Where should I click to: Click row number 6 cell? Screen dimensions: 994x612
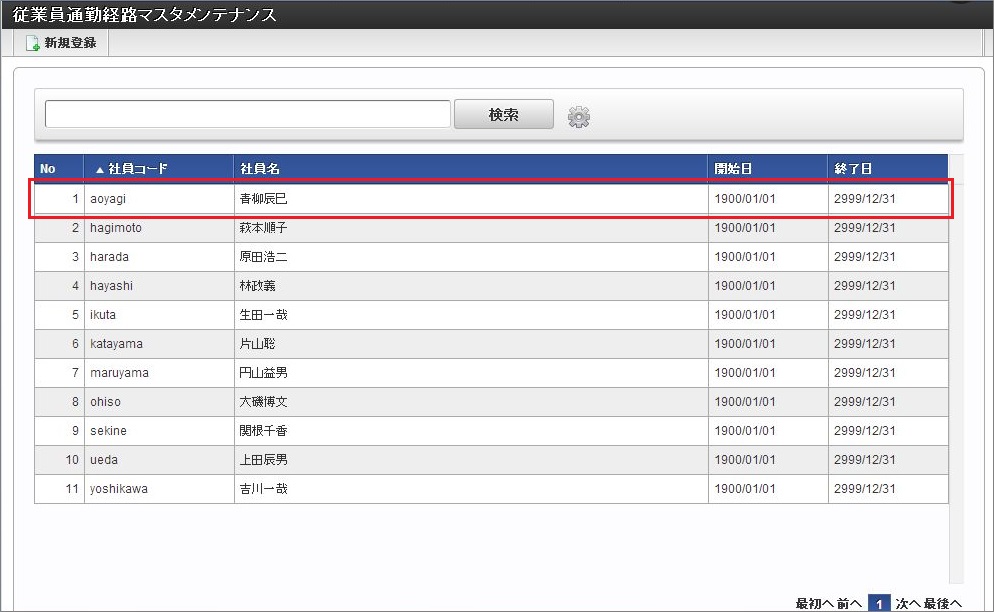pyautogui.click(x=60, y=344)
